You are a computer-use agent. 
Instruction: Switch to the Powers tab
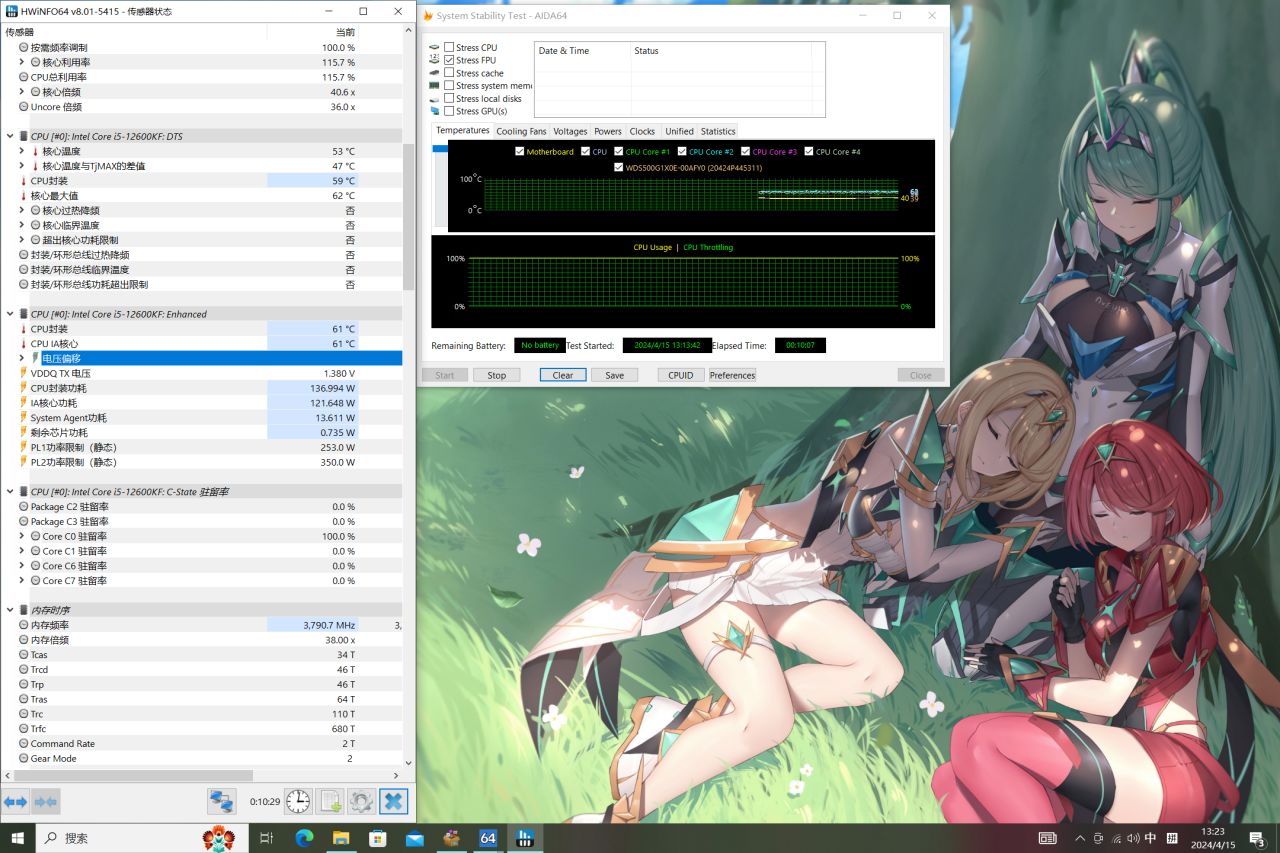[608, 131]
